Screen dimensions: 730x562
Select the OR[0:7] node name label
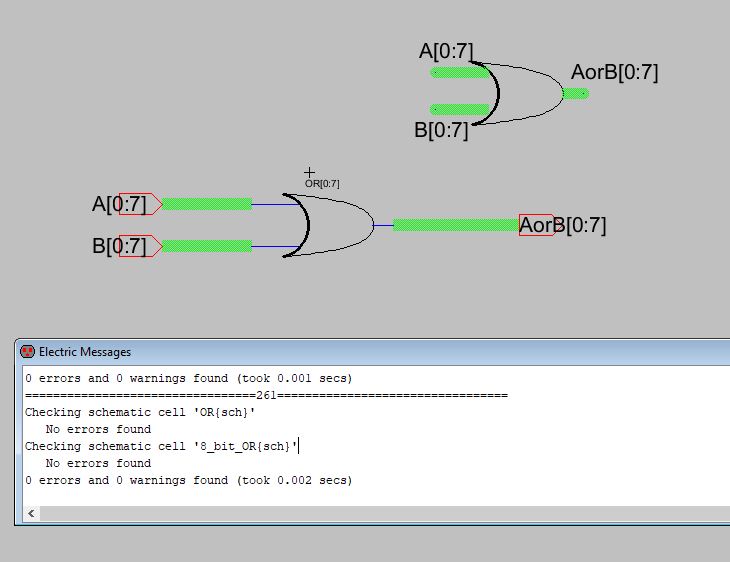pyautogui.click(x=322, y=184)
